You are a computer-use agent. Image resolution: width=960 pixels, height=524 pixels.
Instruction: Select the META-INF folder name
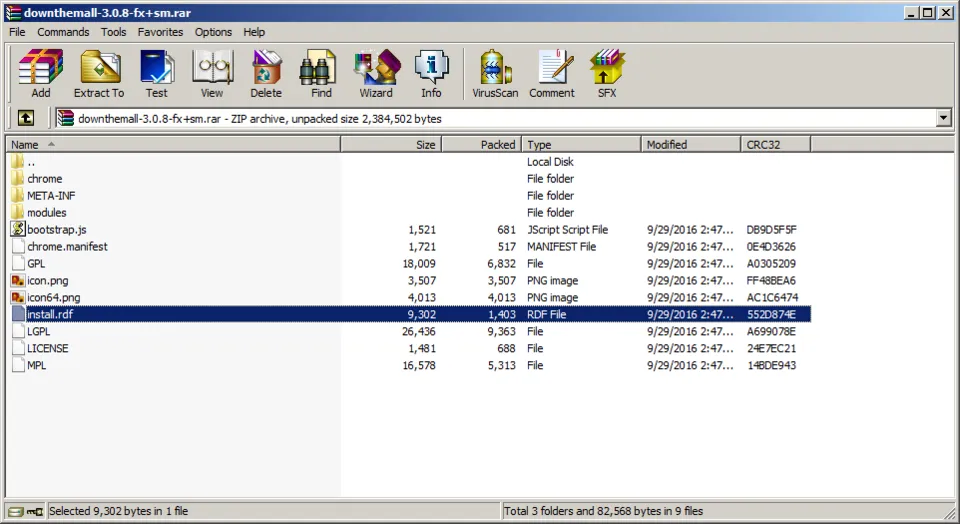click(51, 196)
